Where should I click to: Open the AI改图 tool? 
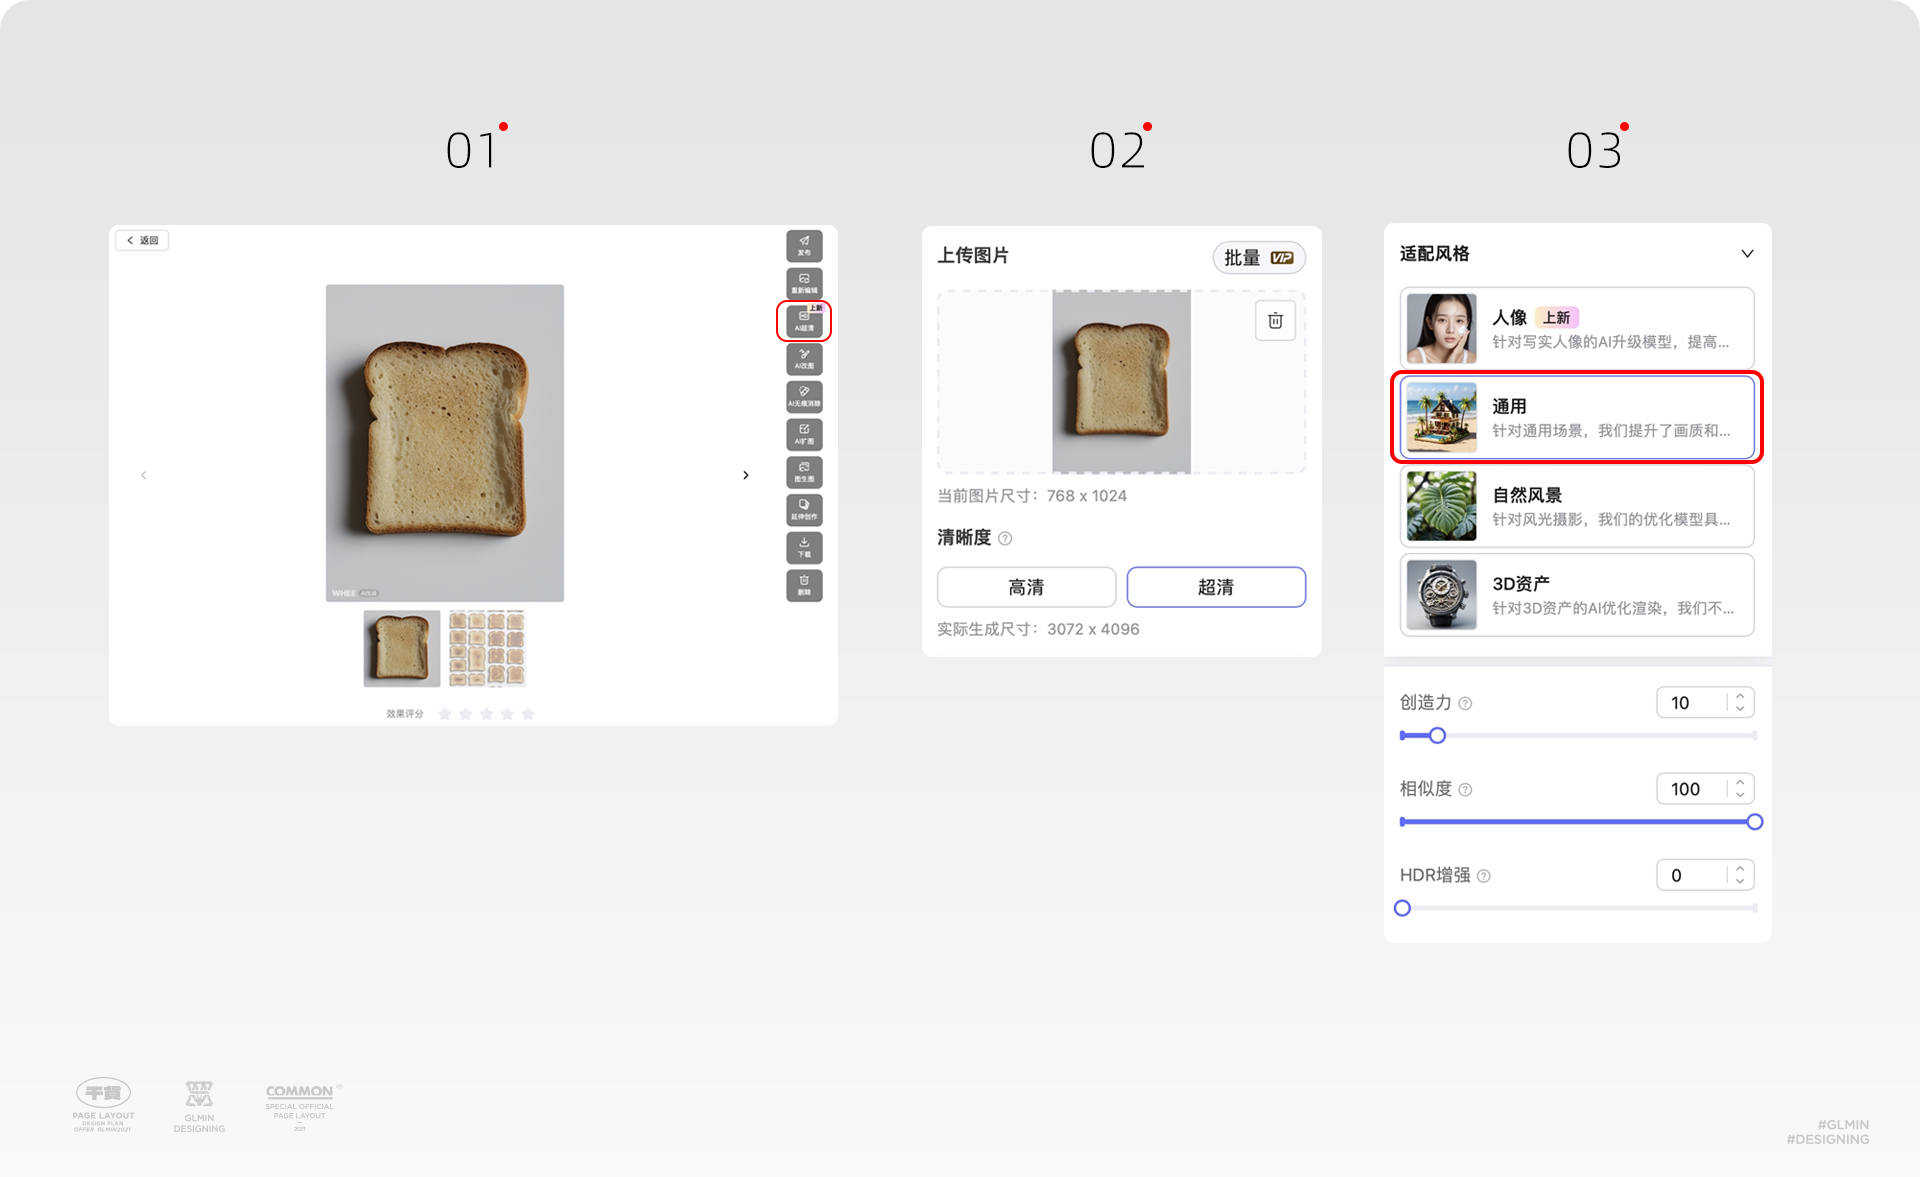click(804, 359)
